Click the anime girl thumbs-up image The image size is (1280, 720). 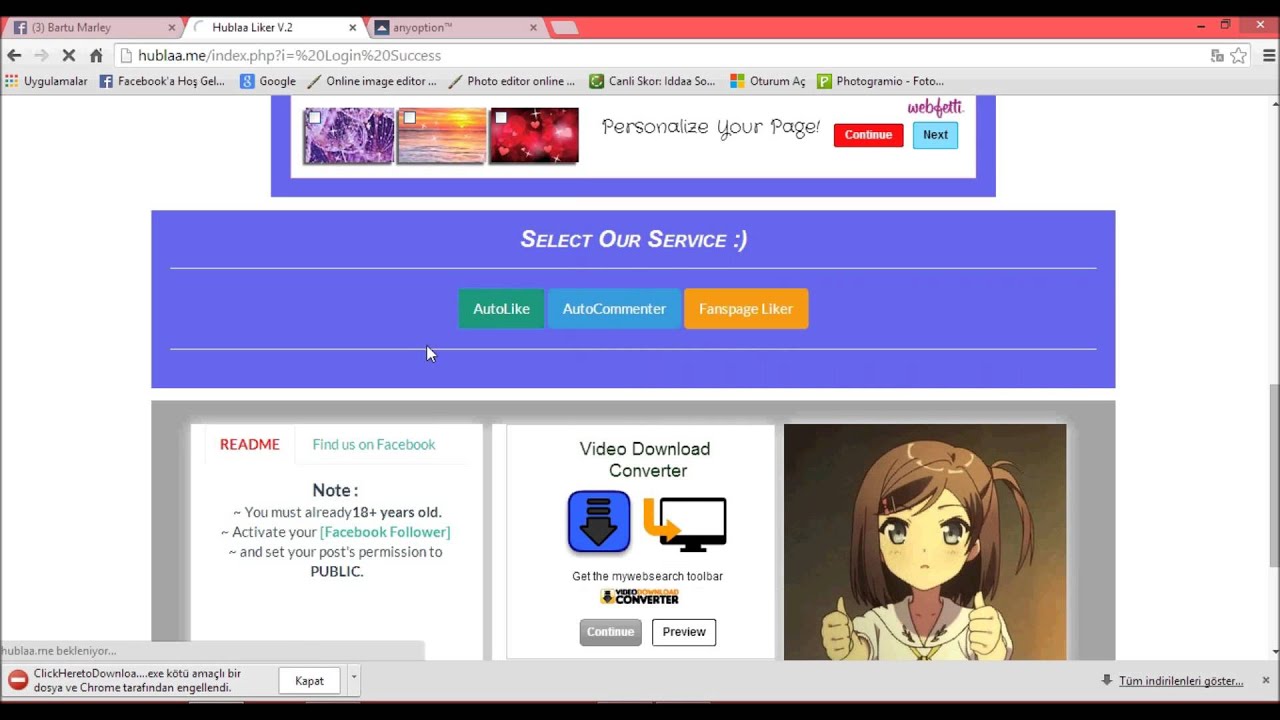click(925, 541)
